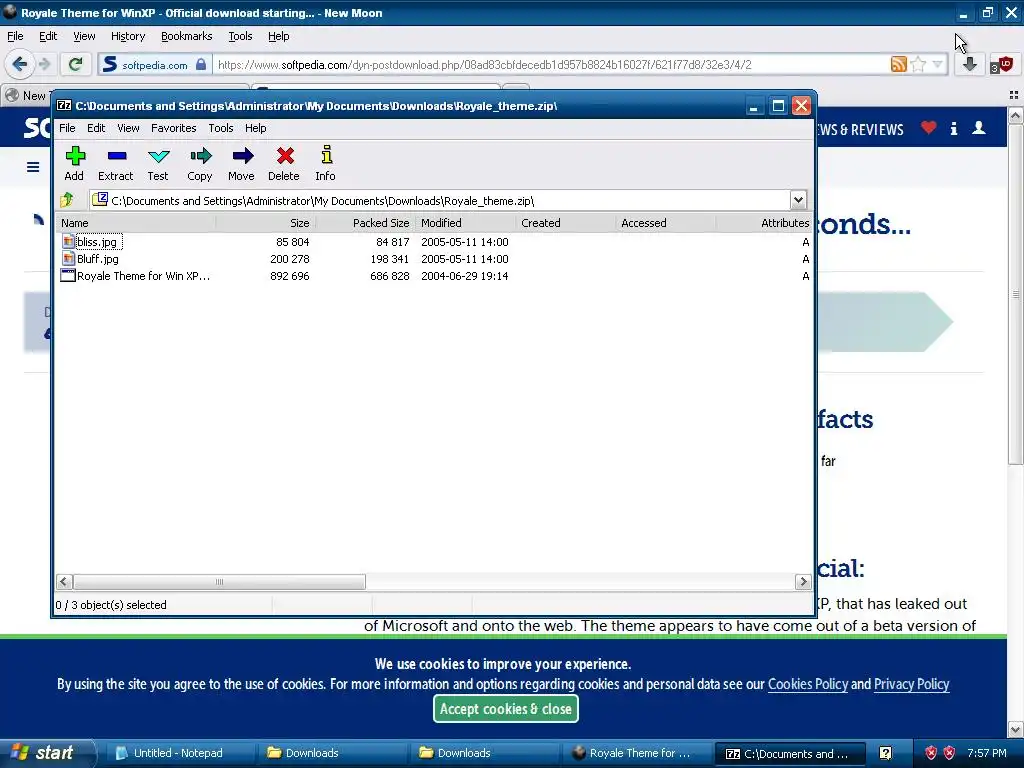Open the Softpedia hamburger menu

[x=33, y=167]
